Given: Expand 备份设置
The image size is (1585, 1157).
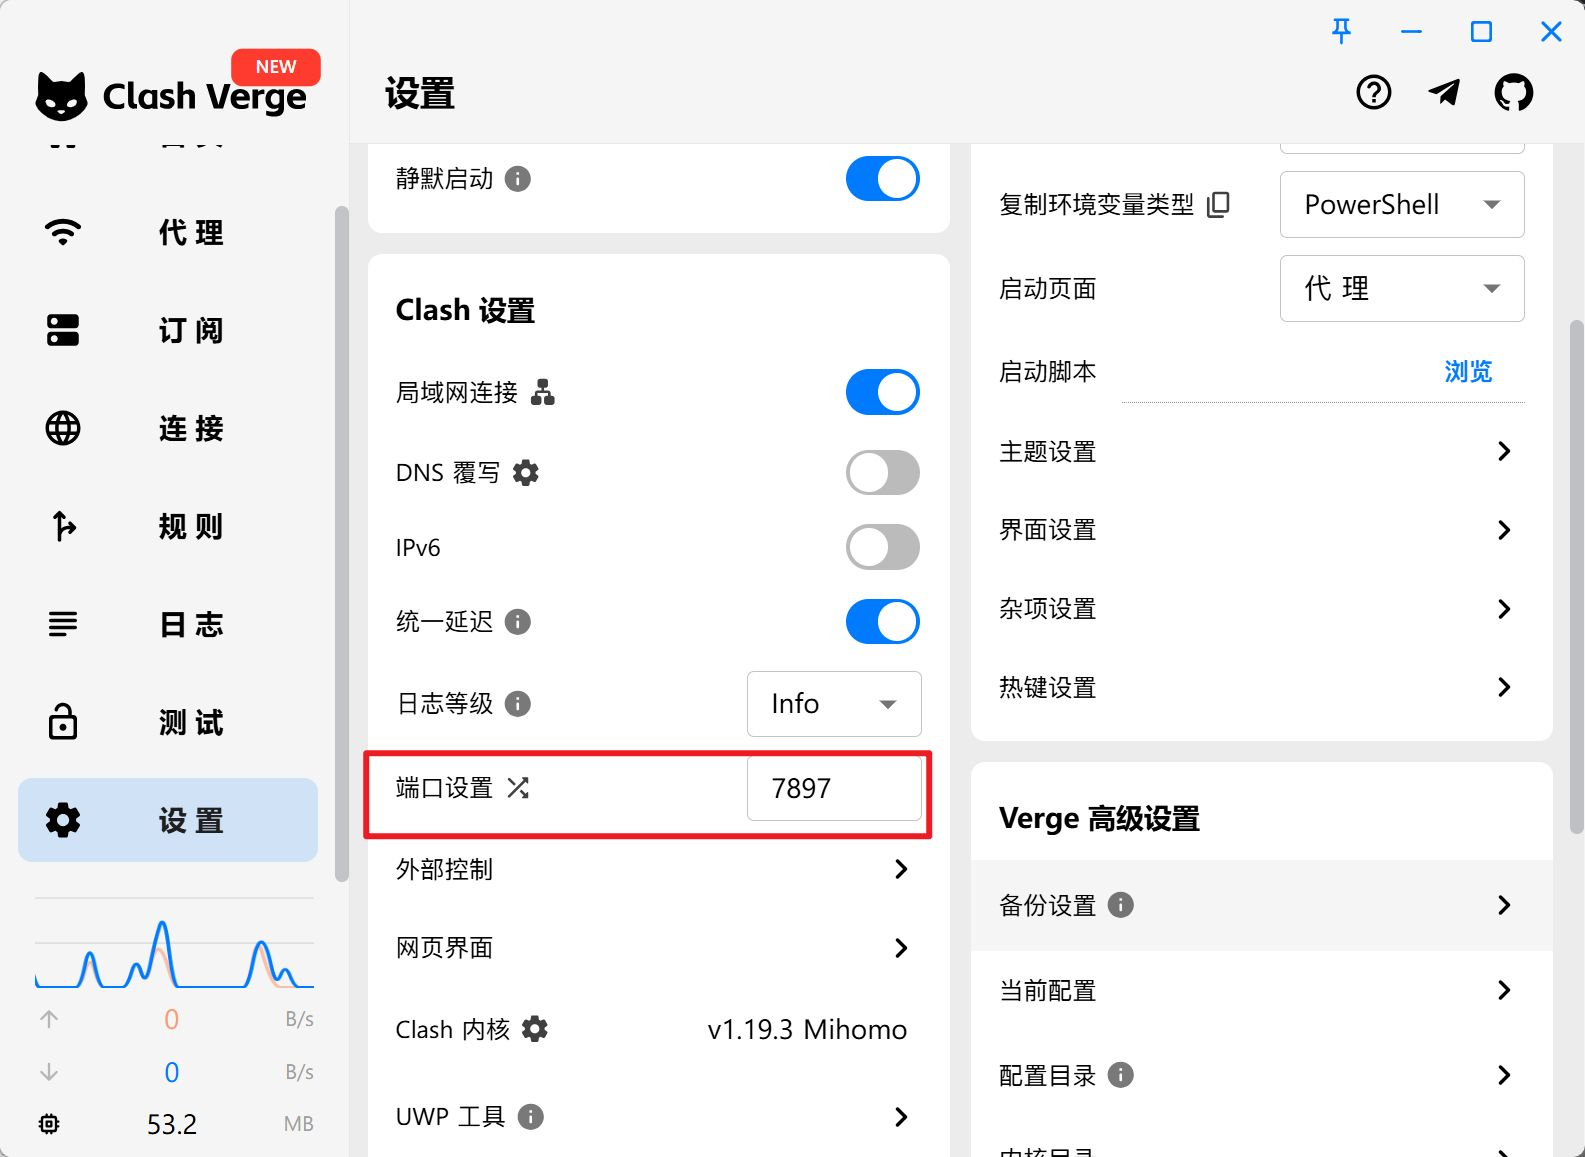Looking at the screenshot, I should point(1261,905).
